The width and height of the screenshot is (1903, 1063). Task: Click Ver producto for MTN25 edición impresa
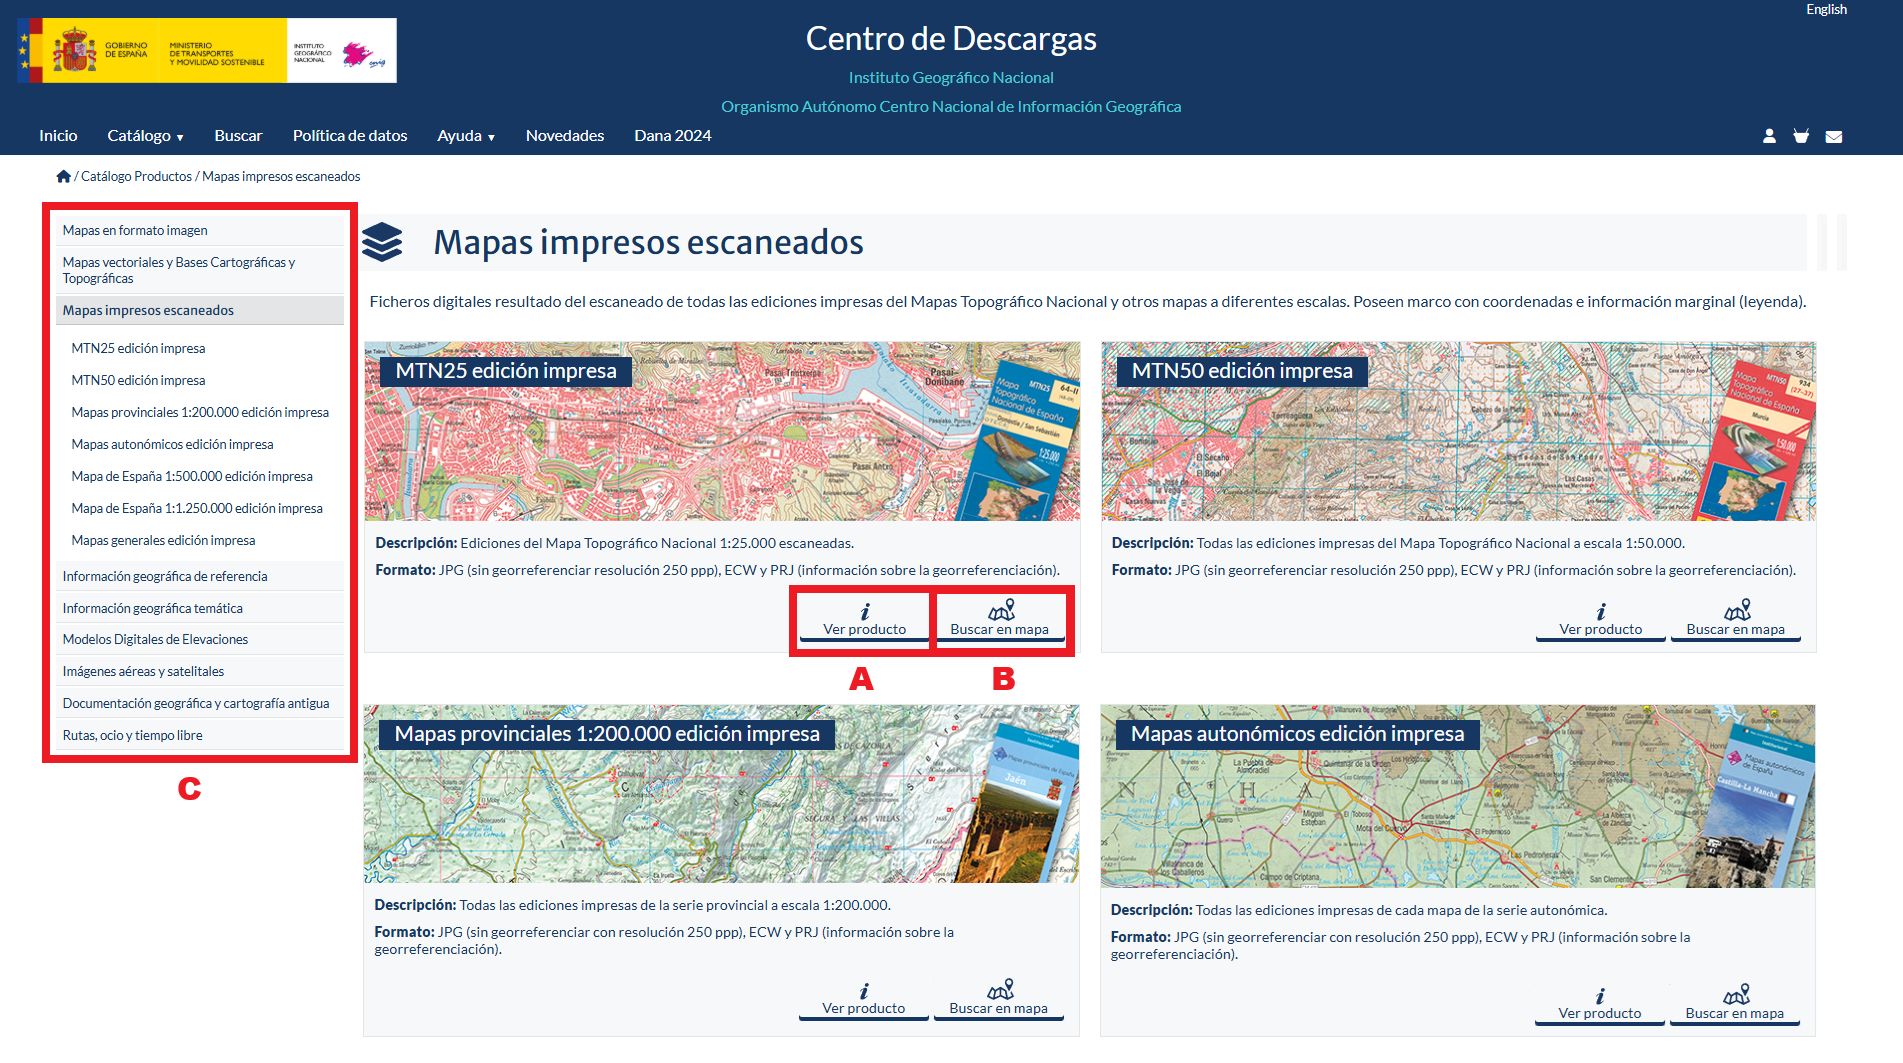(864, 619)
